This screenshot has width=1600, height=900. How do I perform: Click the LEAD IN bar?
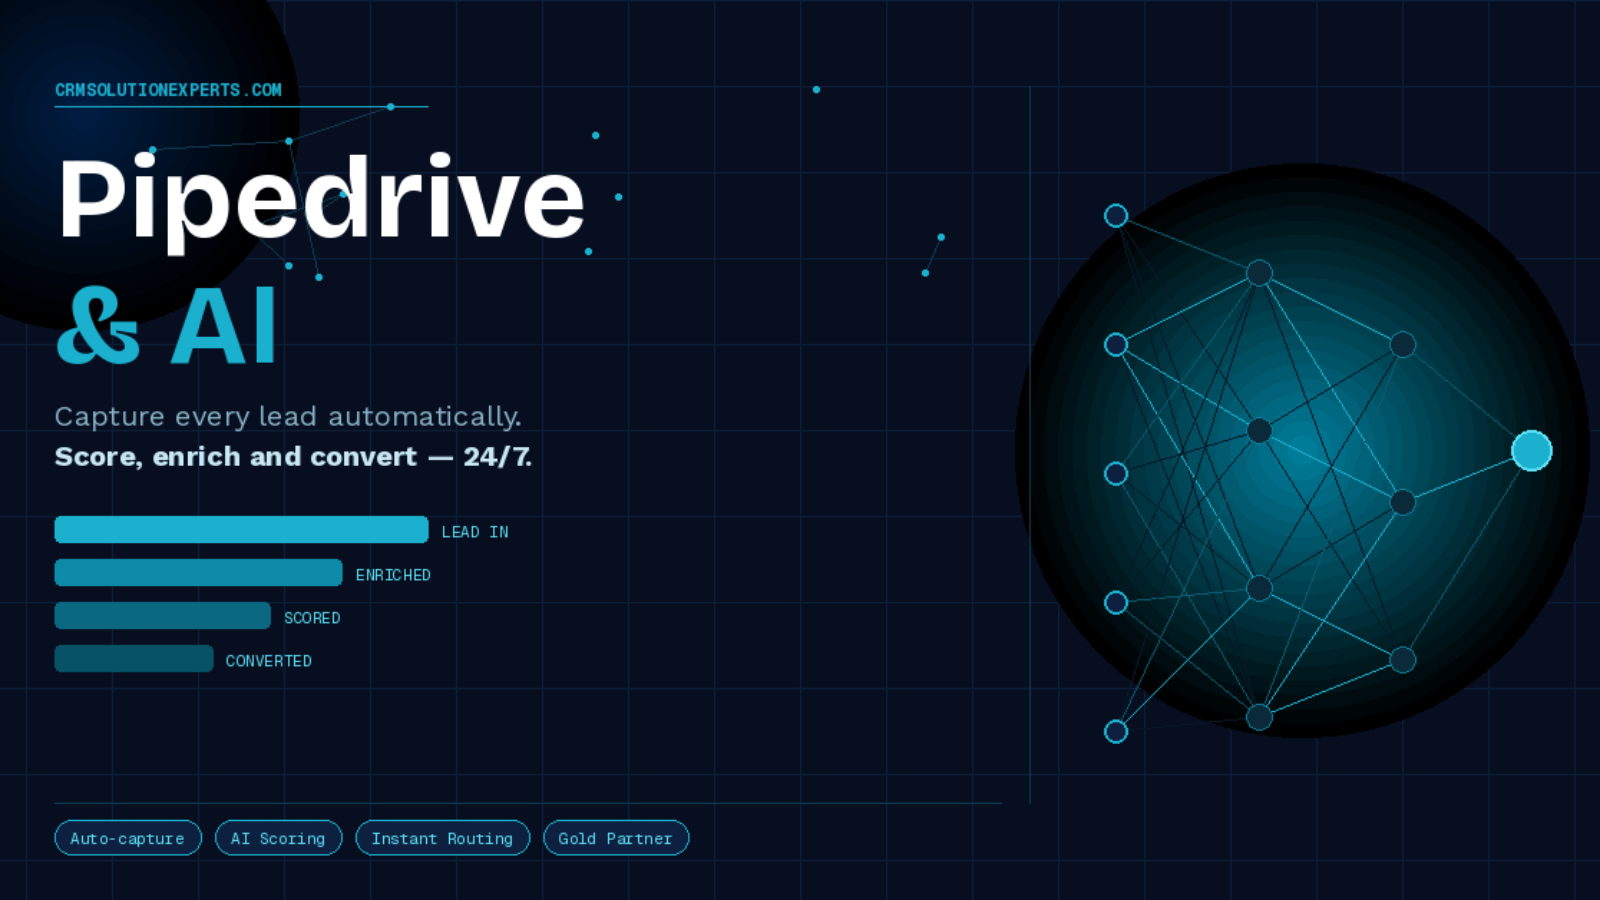tap(241, 530)
